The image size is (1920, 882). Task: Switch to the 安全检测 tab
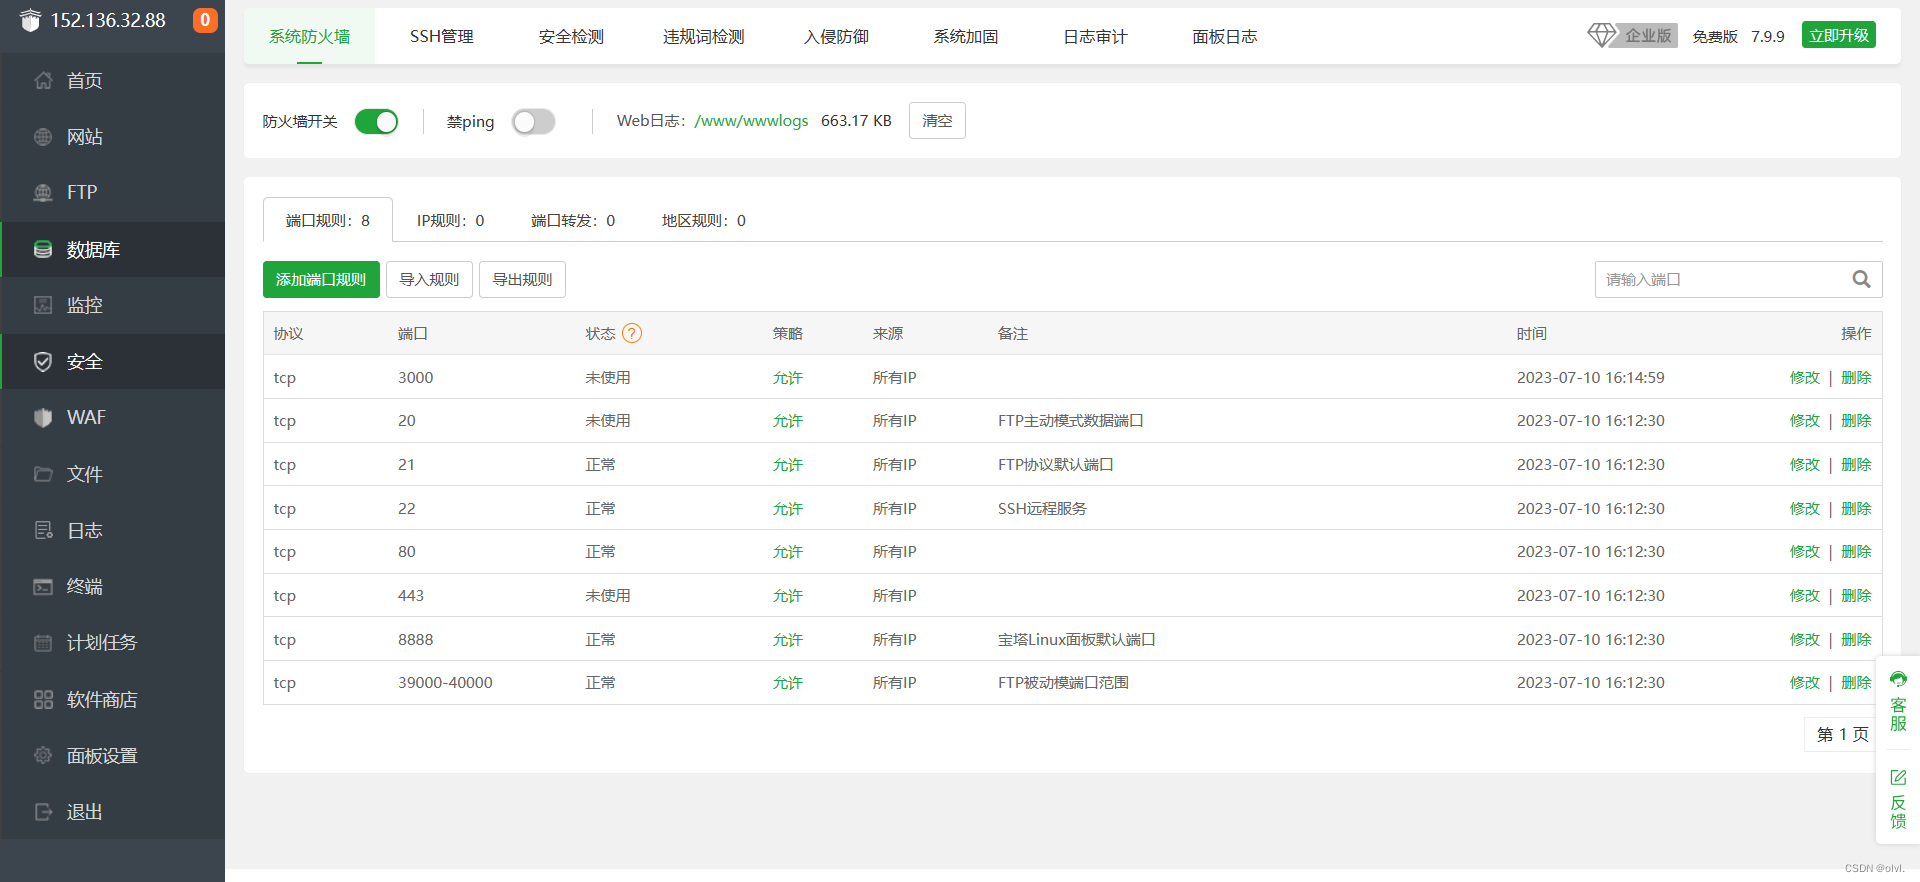[x=571, y=36]
